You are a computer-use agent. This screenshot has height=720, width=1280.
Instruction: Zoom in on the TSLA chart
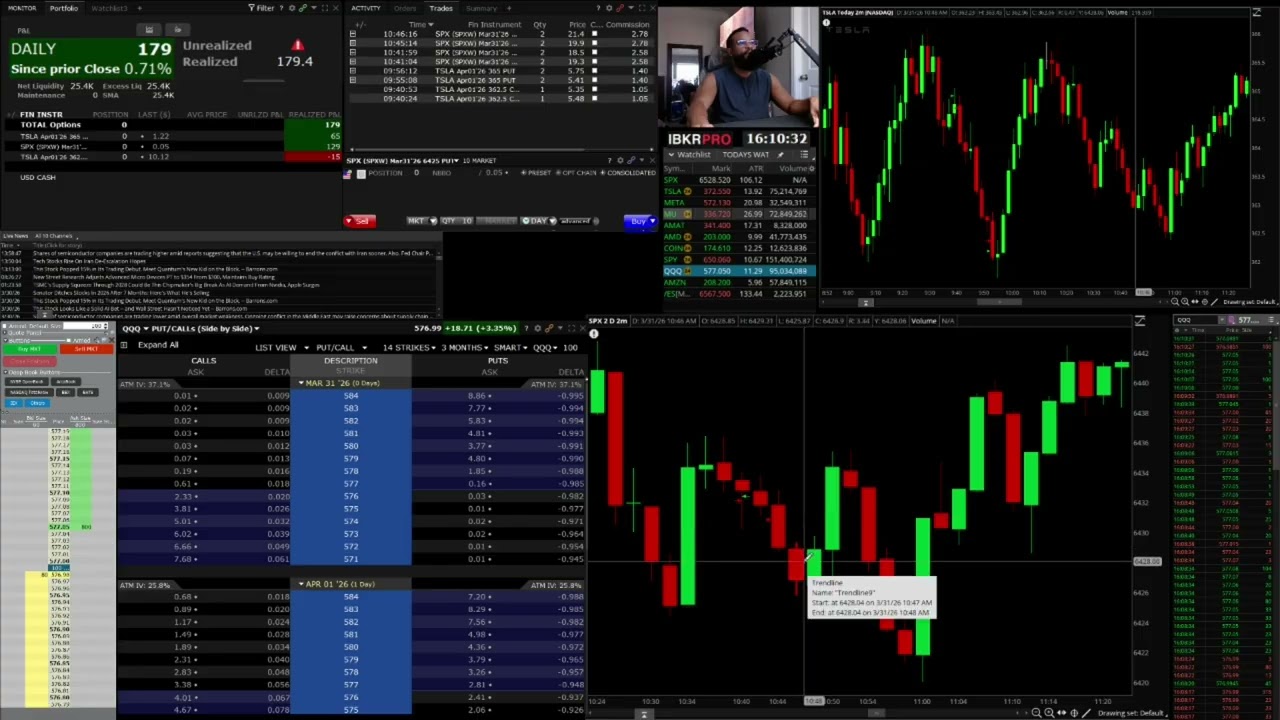point(1185,302)
